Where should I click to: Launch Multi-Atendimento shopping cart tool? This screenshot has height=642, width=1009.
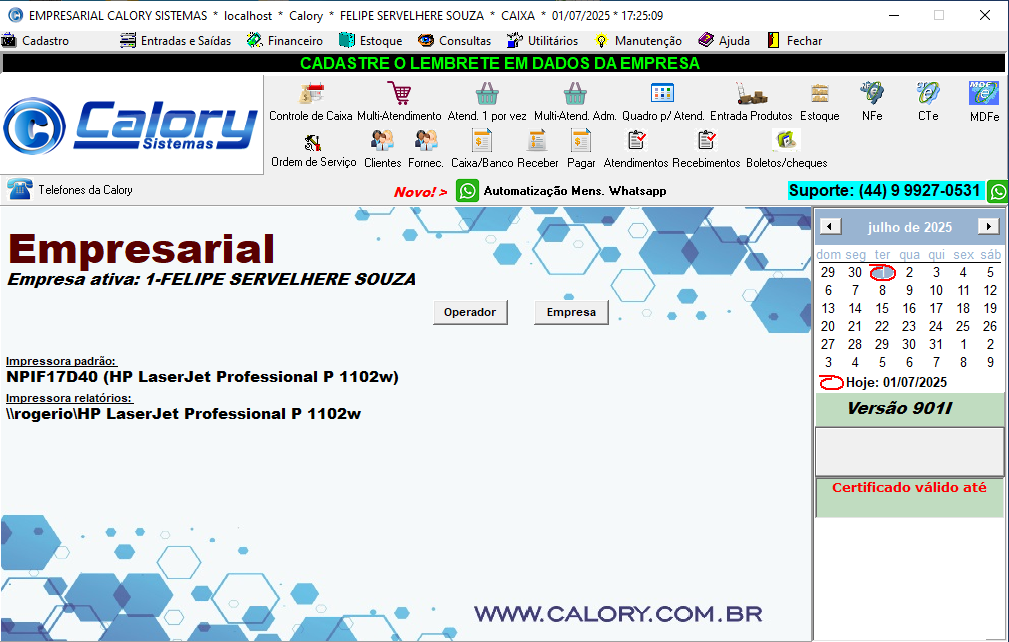[398, 100]
